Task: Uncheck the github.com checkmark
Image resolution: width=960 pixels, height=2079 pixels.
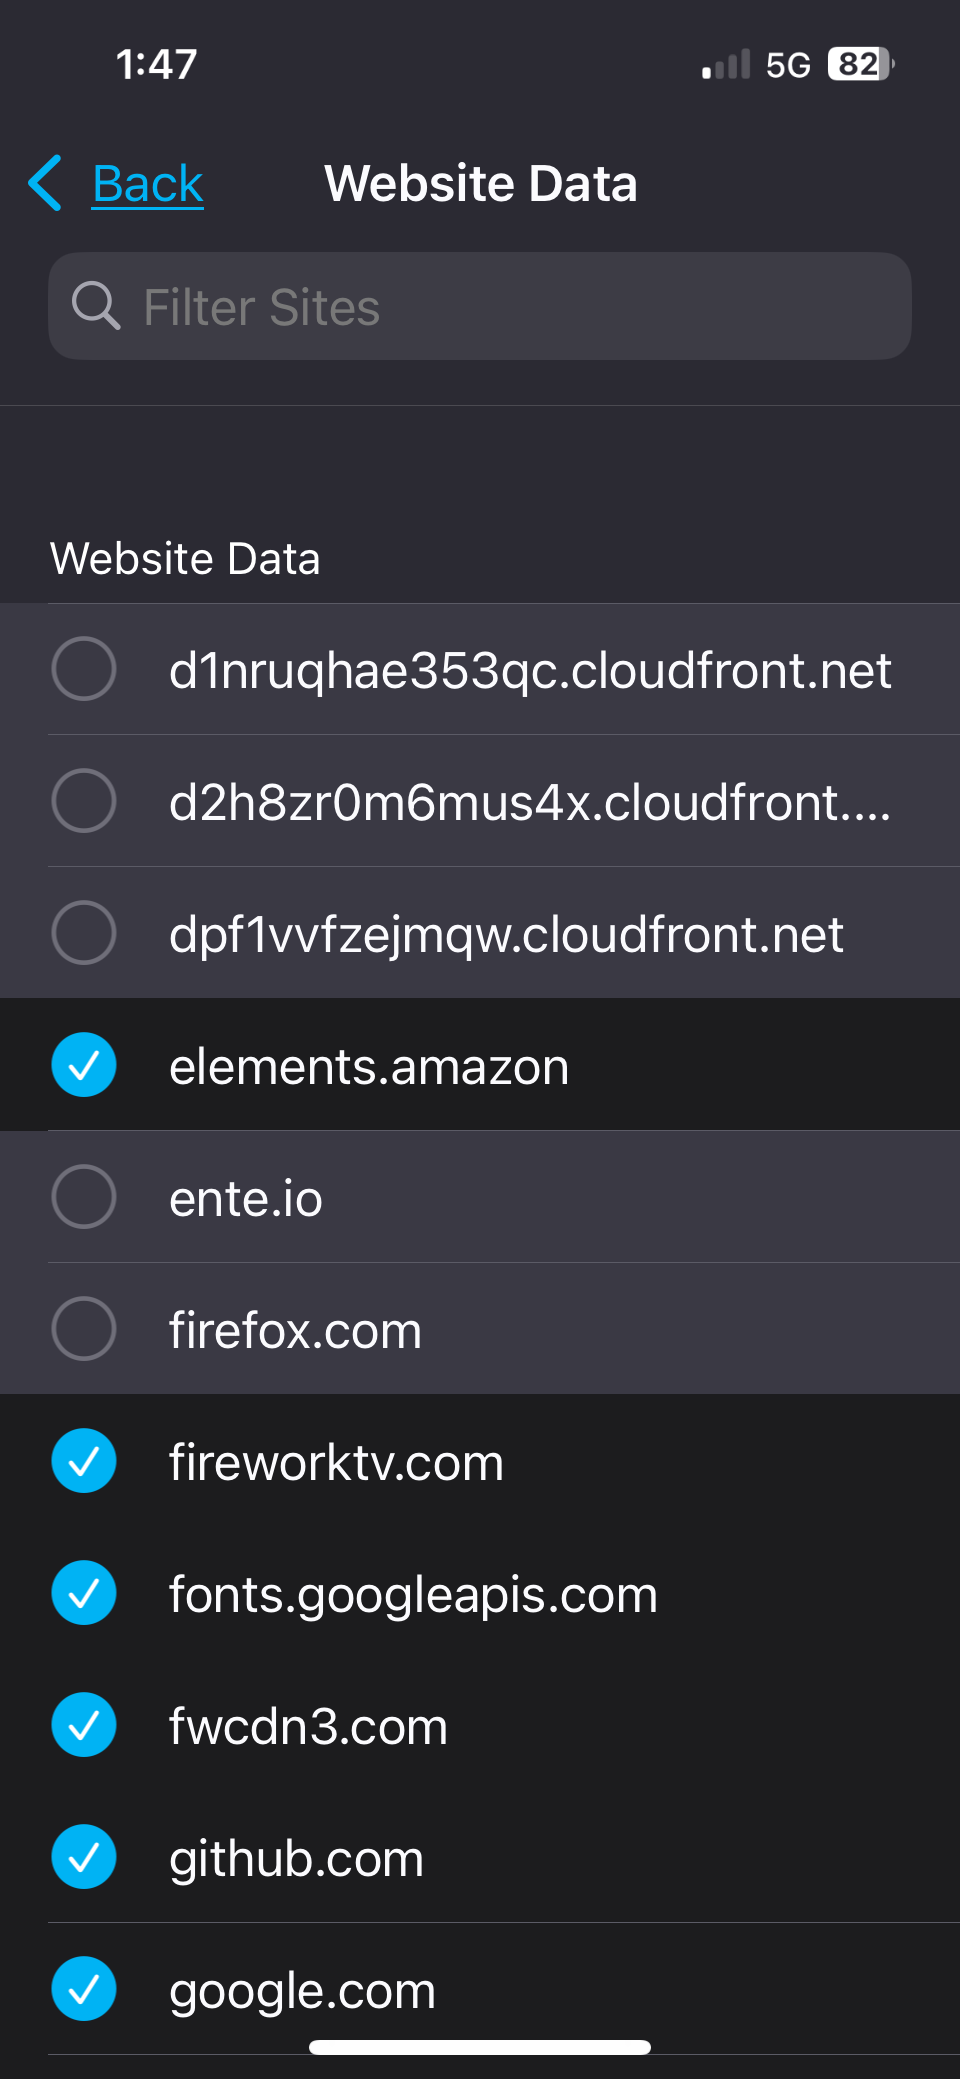Action: (84, 1857)
